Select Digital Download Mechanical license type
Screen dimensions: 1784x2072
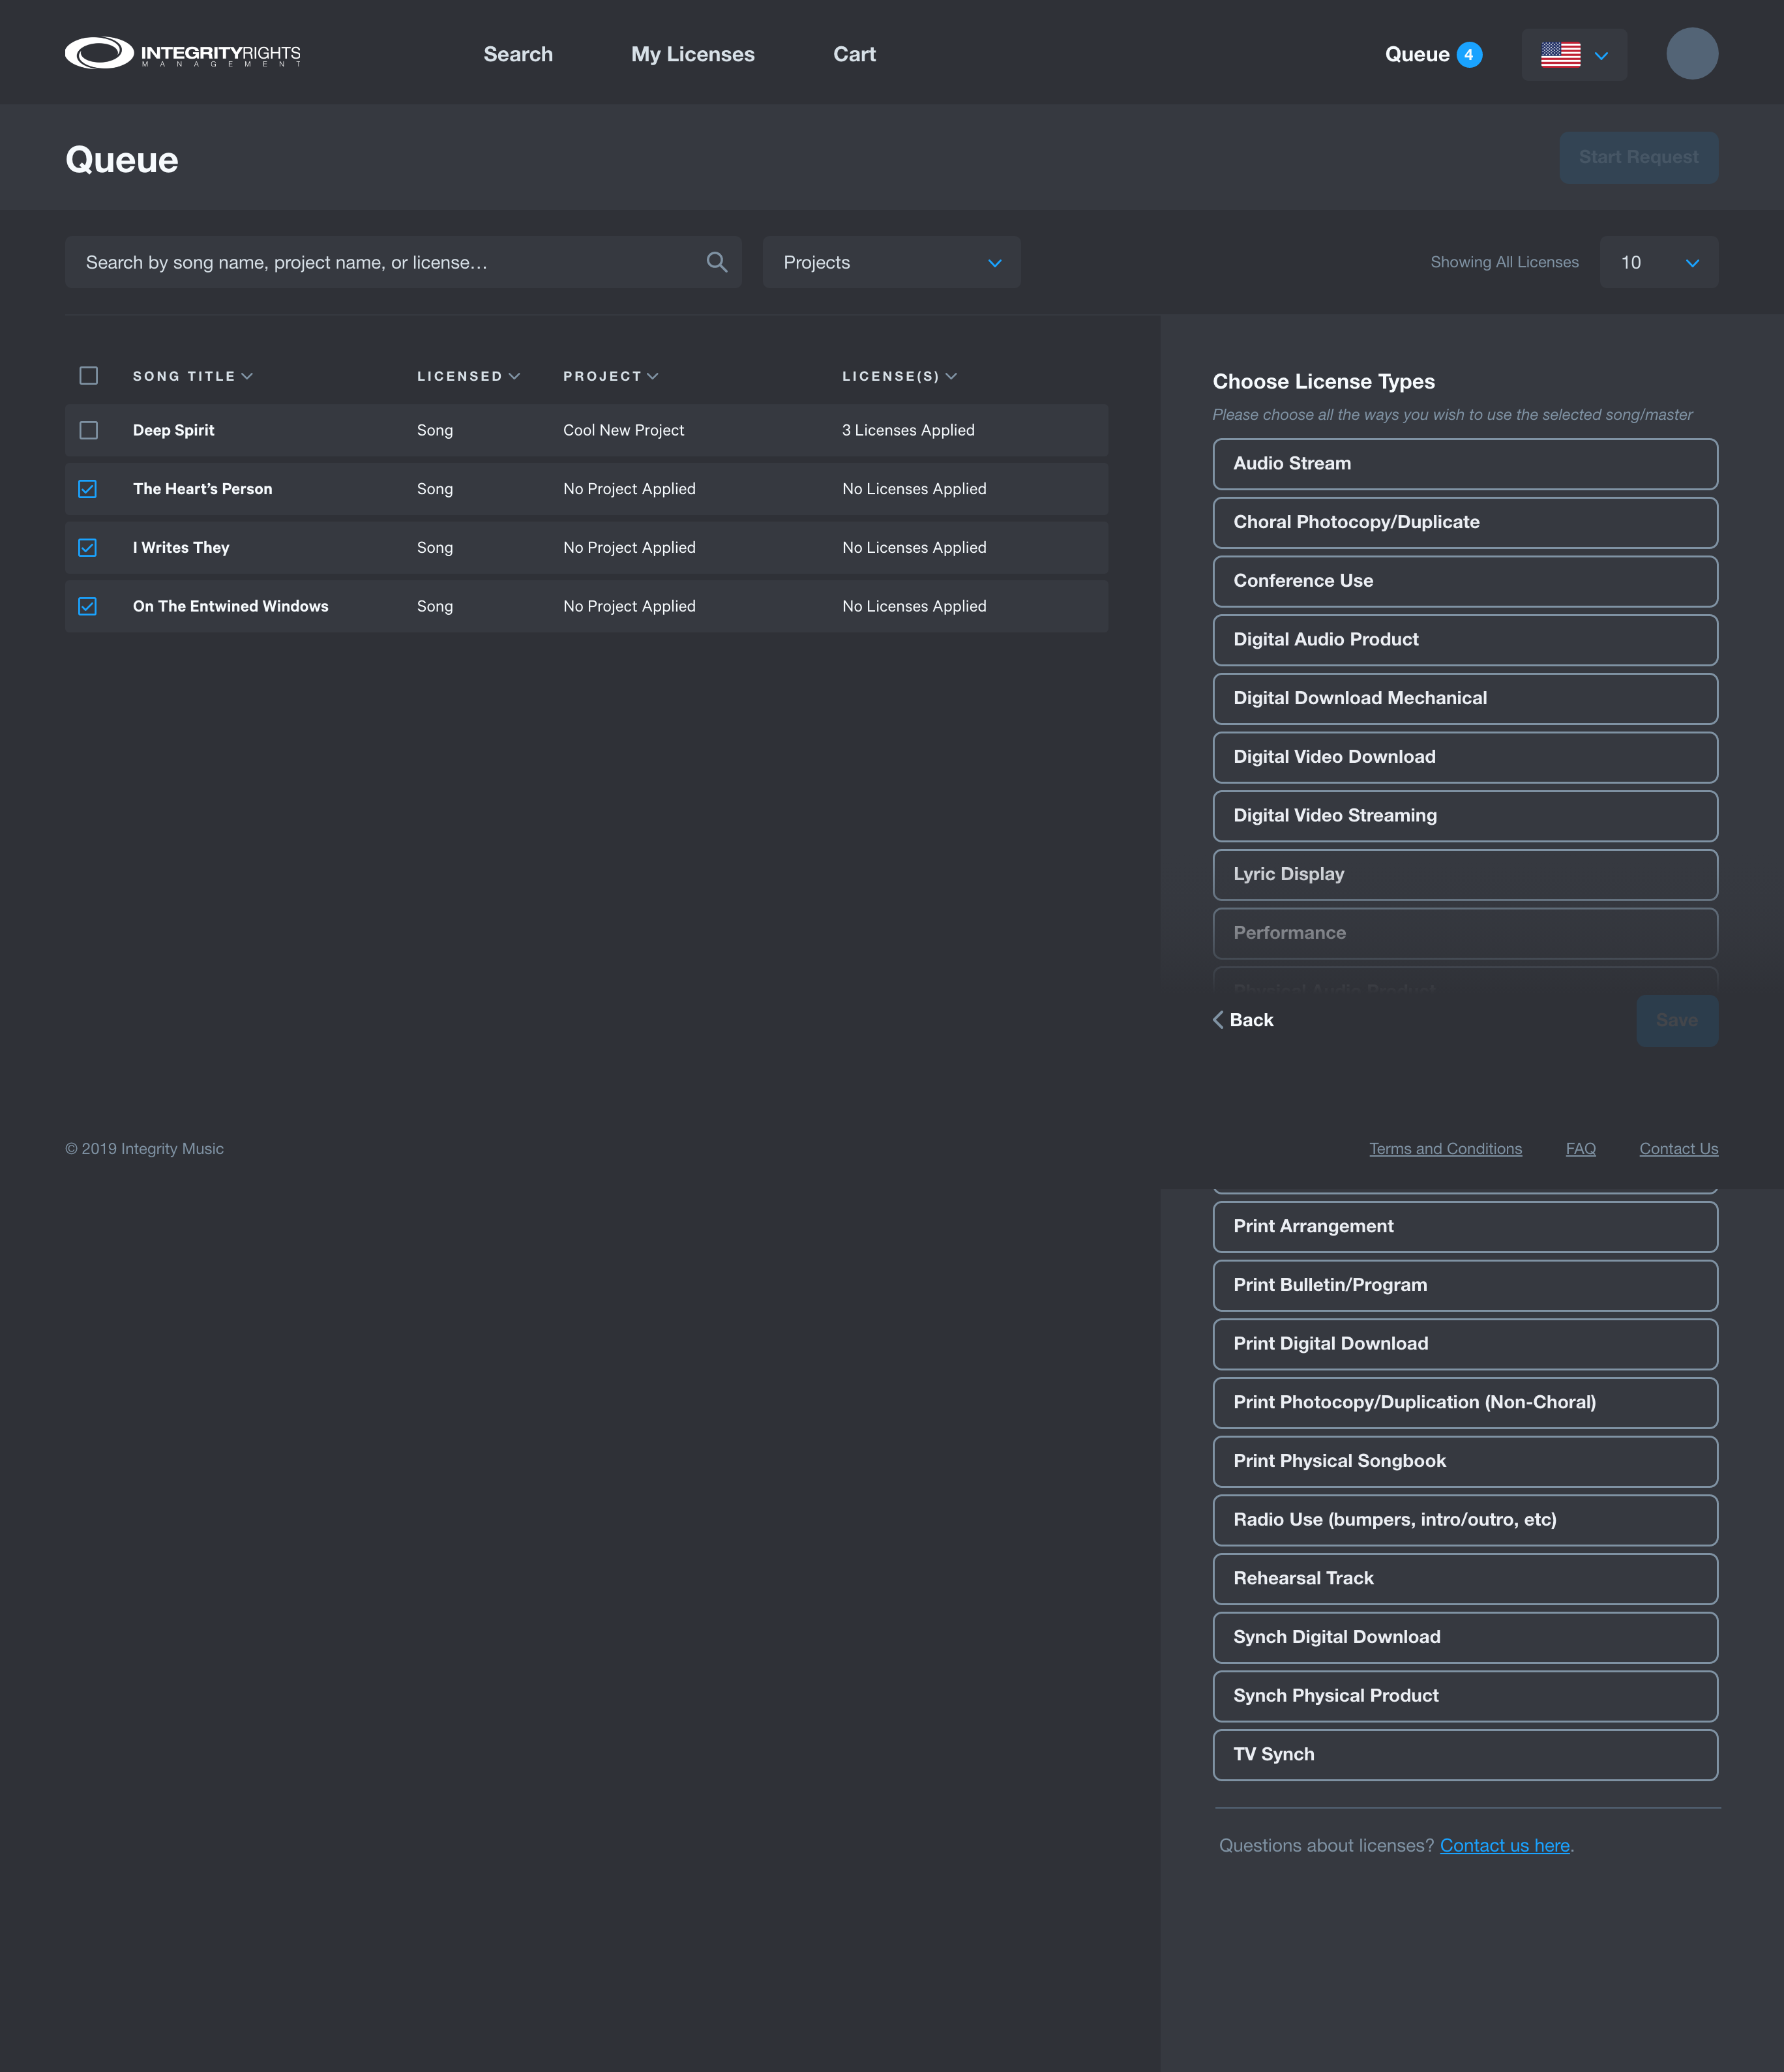(x=1465, y=698)
